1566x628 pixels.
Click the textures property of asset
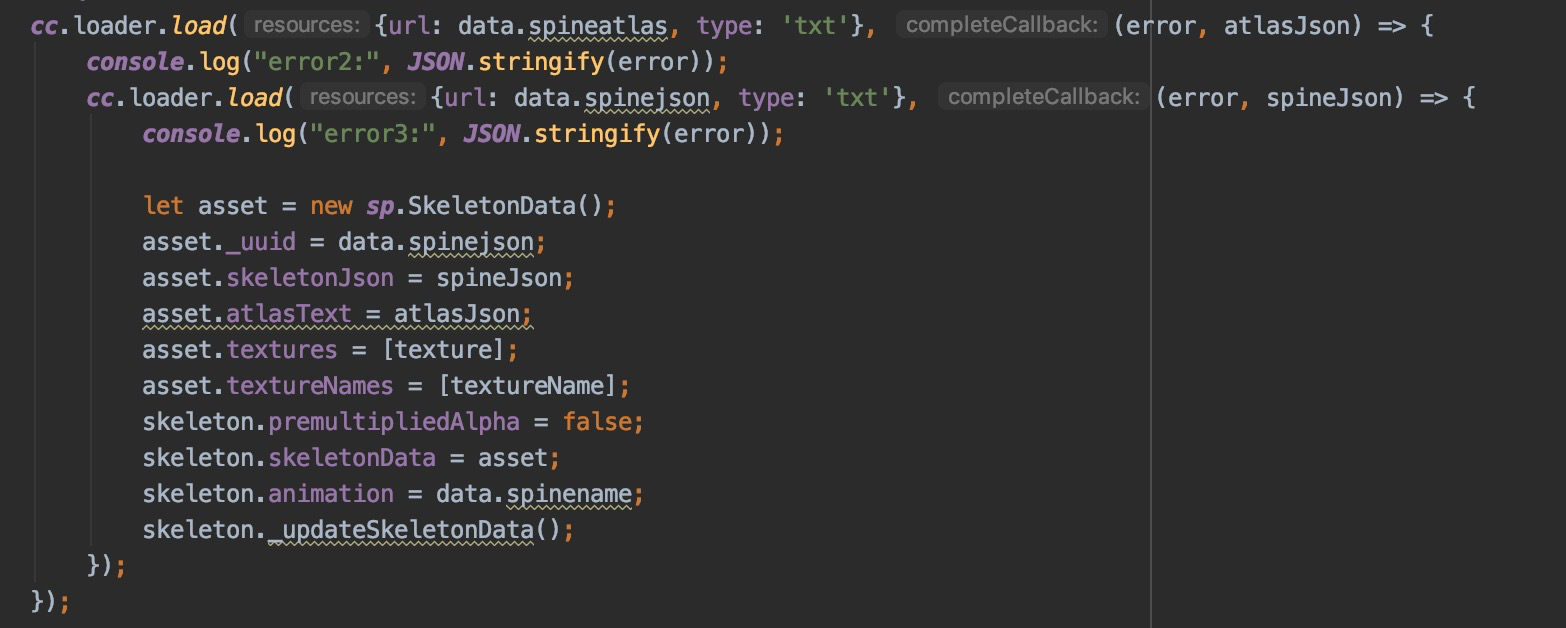[282, 350]
